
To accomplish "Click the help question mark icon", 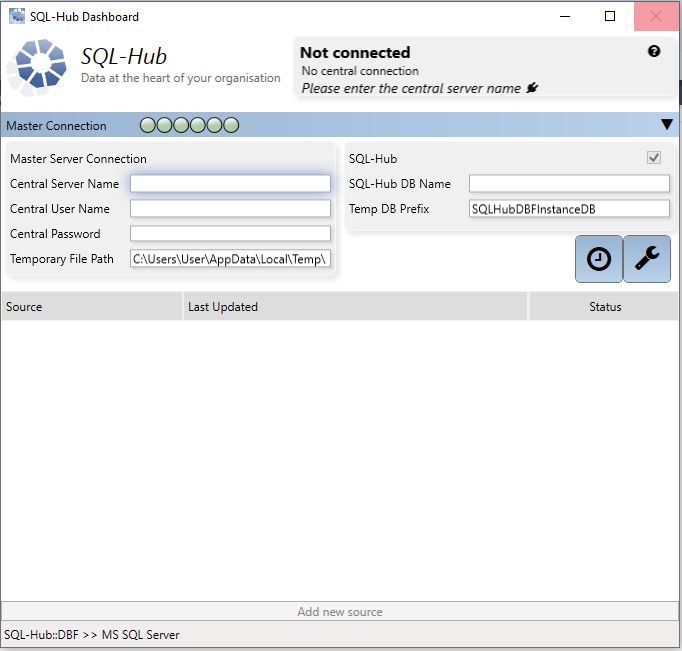I will click(x=654, y=51).
